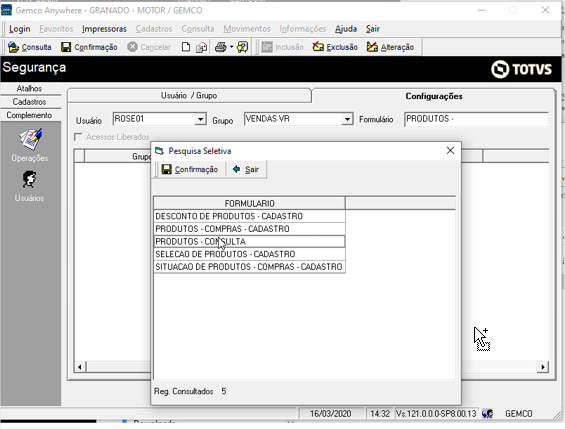
Task: Click Sair button in the dialog
Action: click(246, 169)
